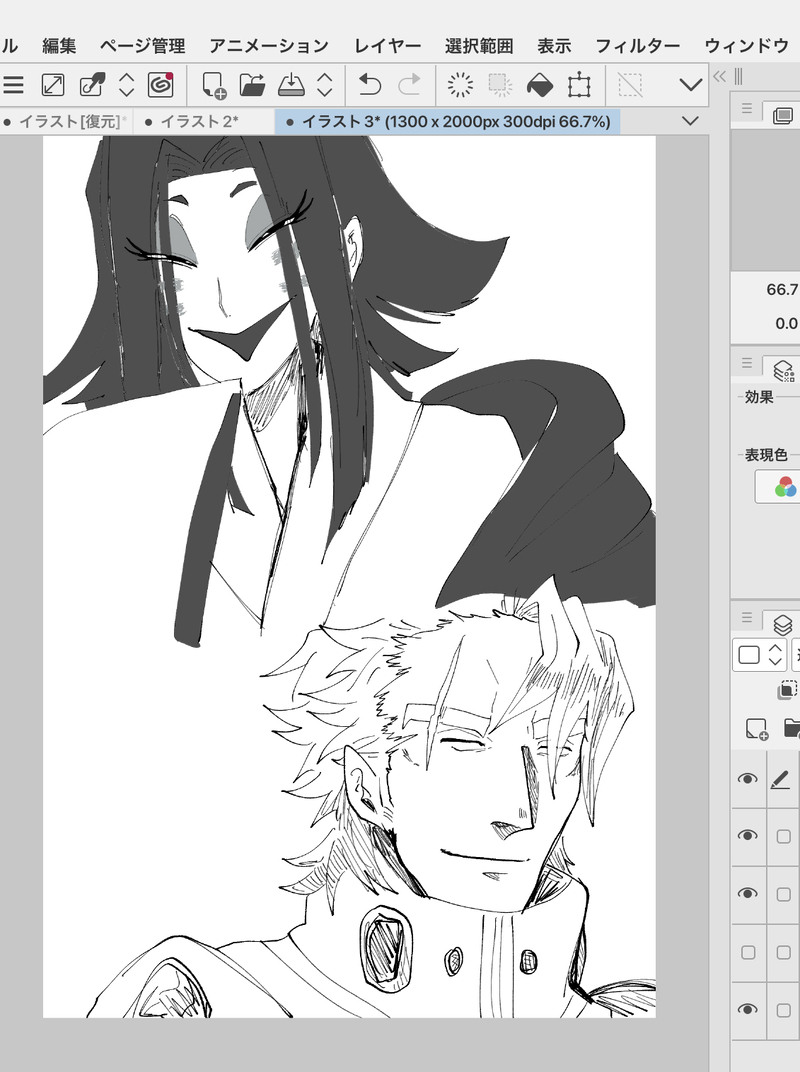Create a new canvas with New icon

pos(214,85)
